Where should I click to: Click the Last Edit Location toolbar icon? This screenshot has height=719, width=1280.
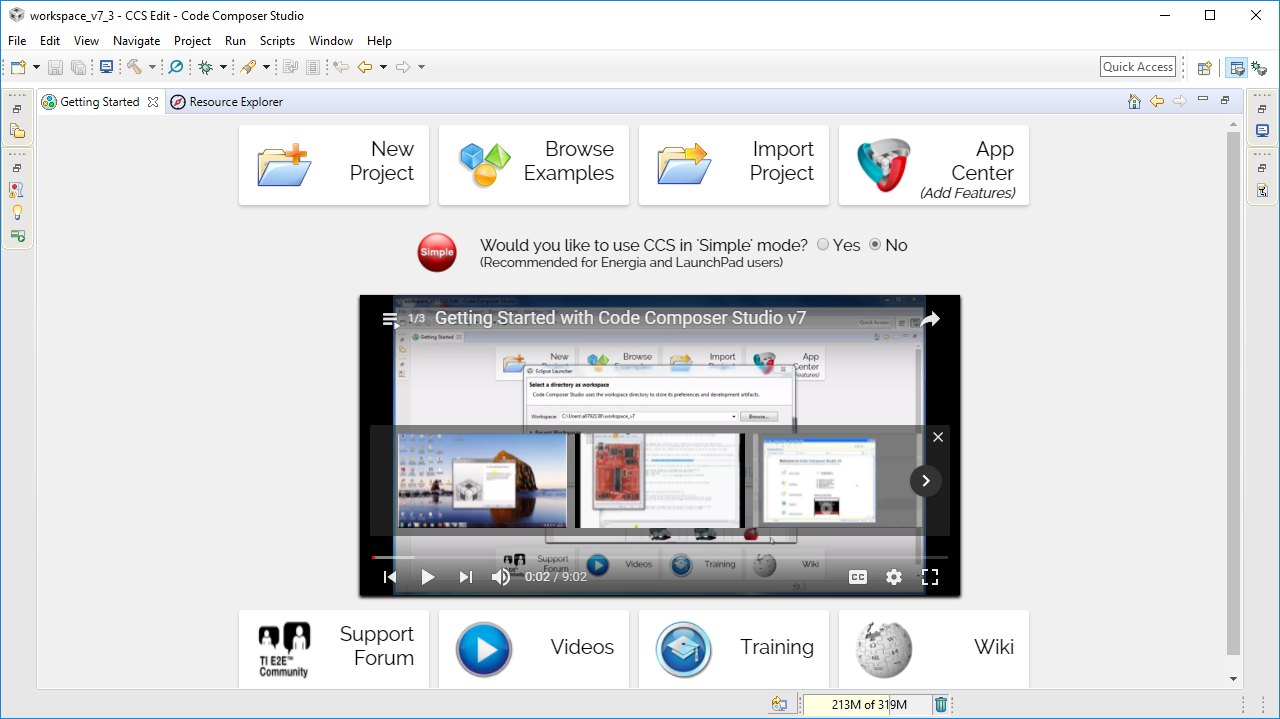pos(341,67)
